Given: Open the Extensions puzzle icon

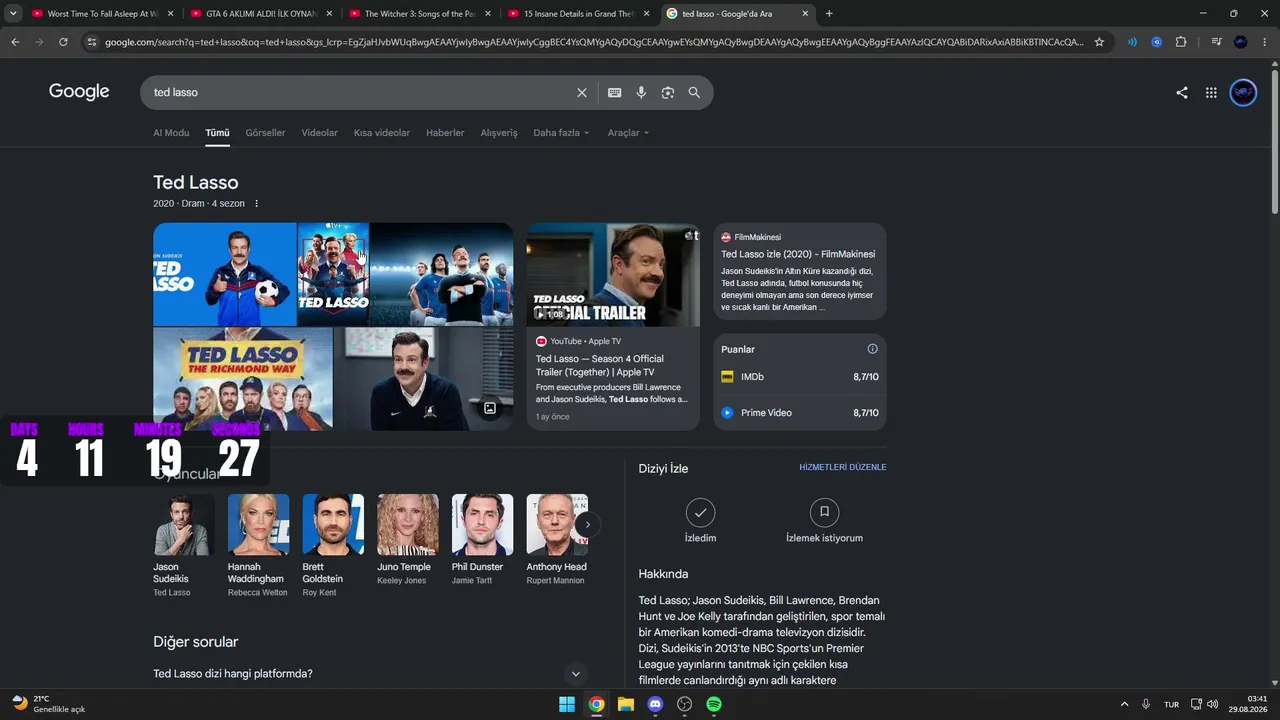Looking at the screenshot, I should [x=1181, y=42].
